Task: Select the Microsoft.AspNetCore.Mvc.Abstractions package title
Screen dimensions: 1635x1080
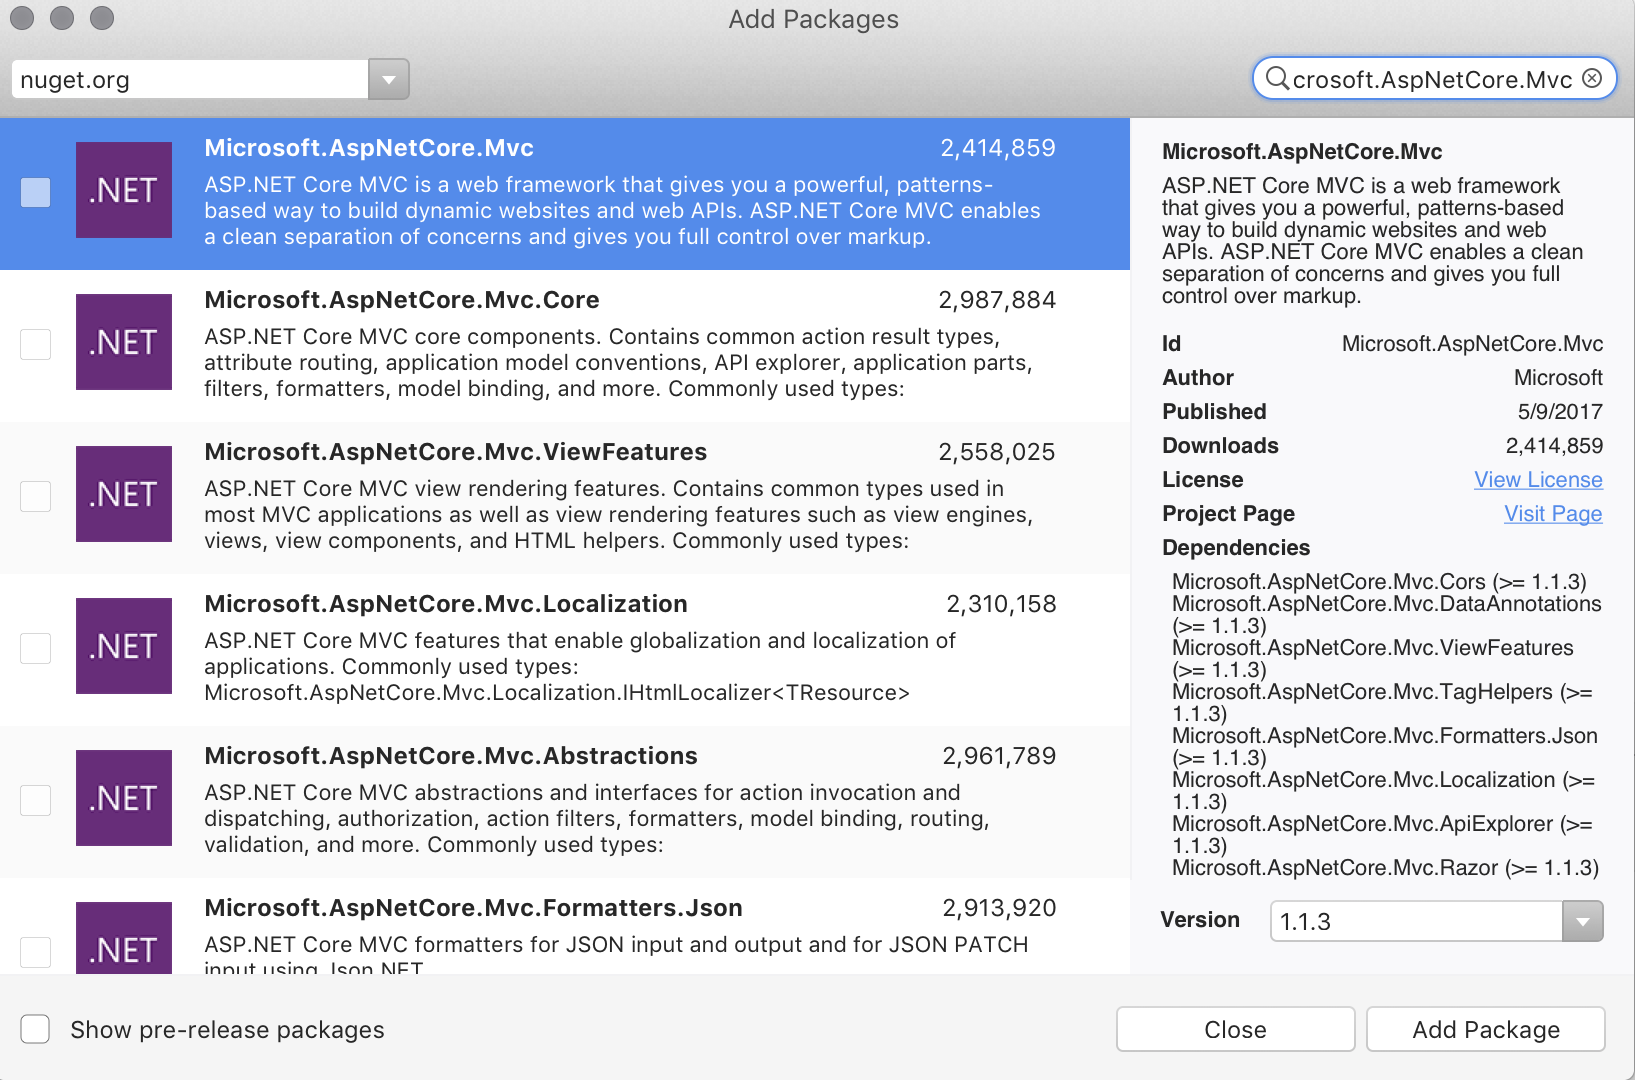Action: click(x=451, y=756)
